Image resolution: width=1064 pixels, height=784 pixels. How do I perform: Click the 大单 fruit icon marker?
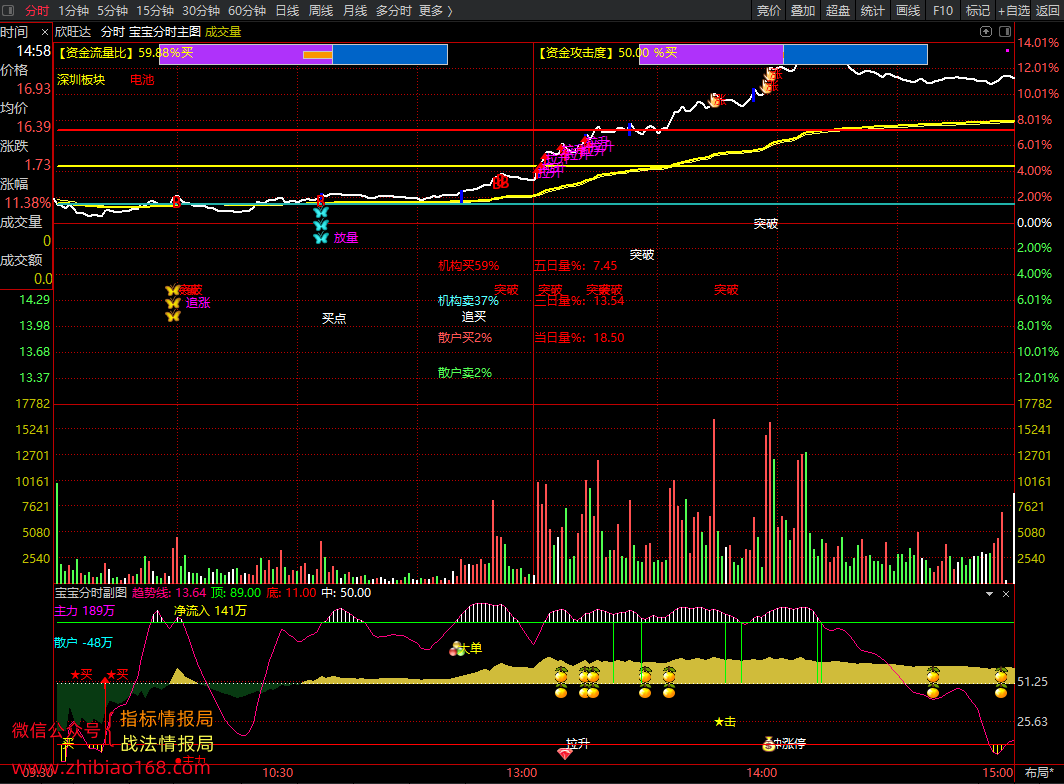(x=457, y=649)
